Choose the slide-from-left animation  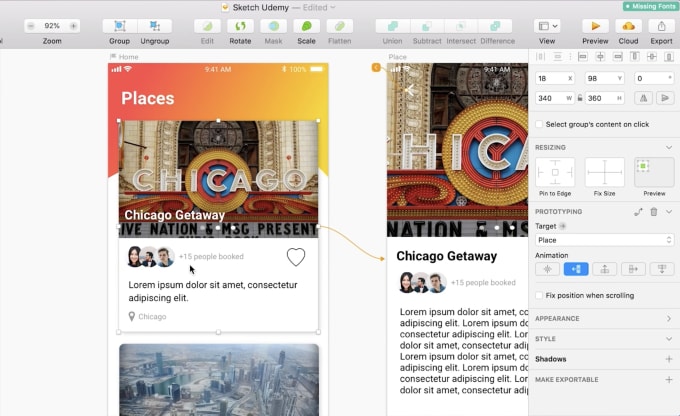633,269
